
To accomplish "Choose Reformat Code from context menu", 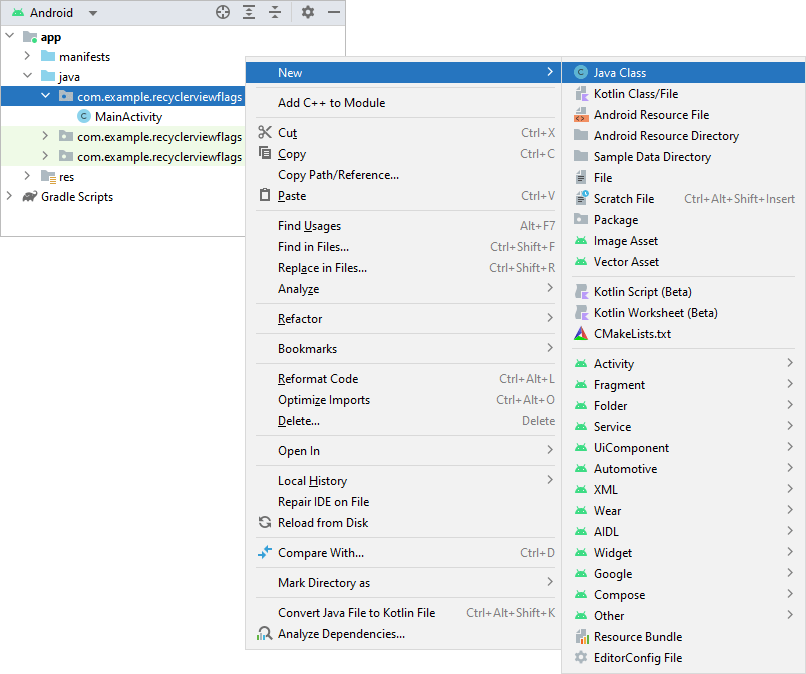I will [x=403, y=378].
